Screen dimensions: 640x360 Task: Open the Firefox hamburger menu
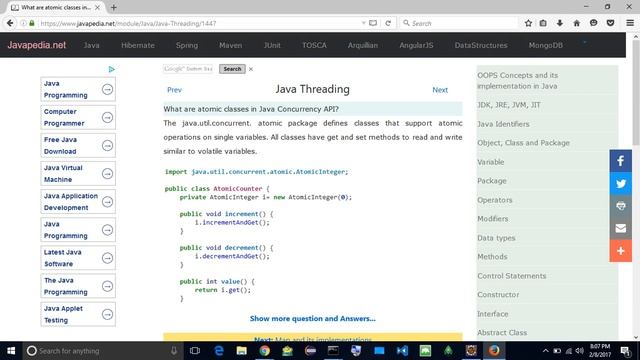pos(630,23)
